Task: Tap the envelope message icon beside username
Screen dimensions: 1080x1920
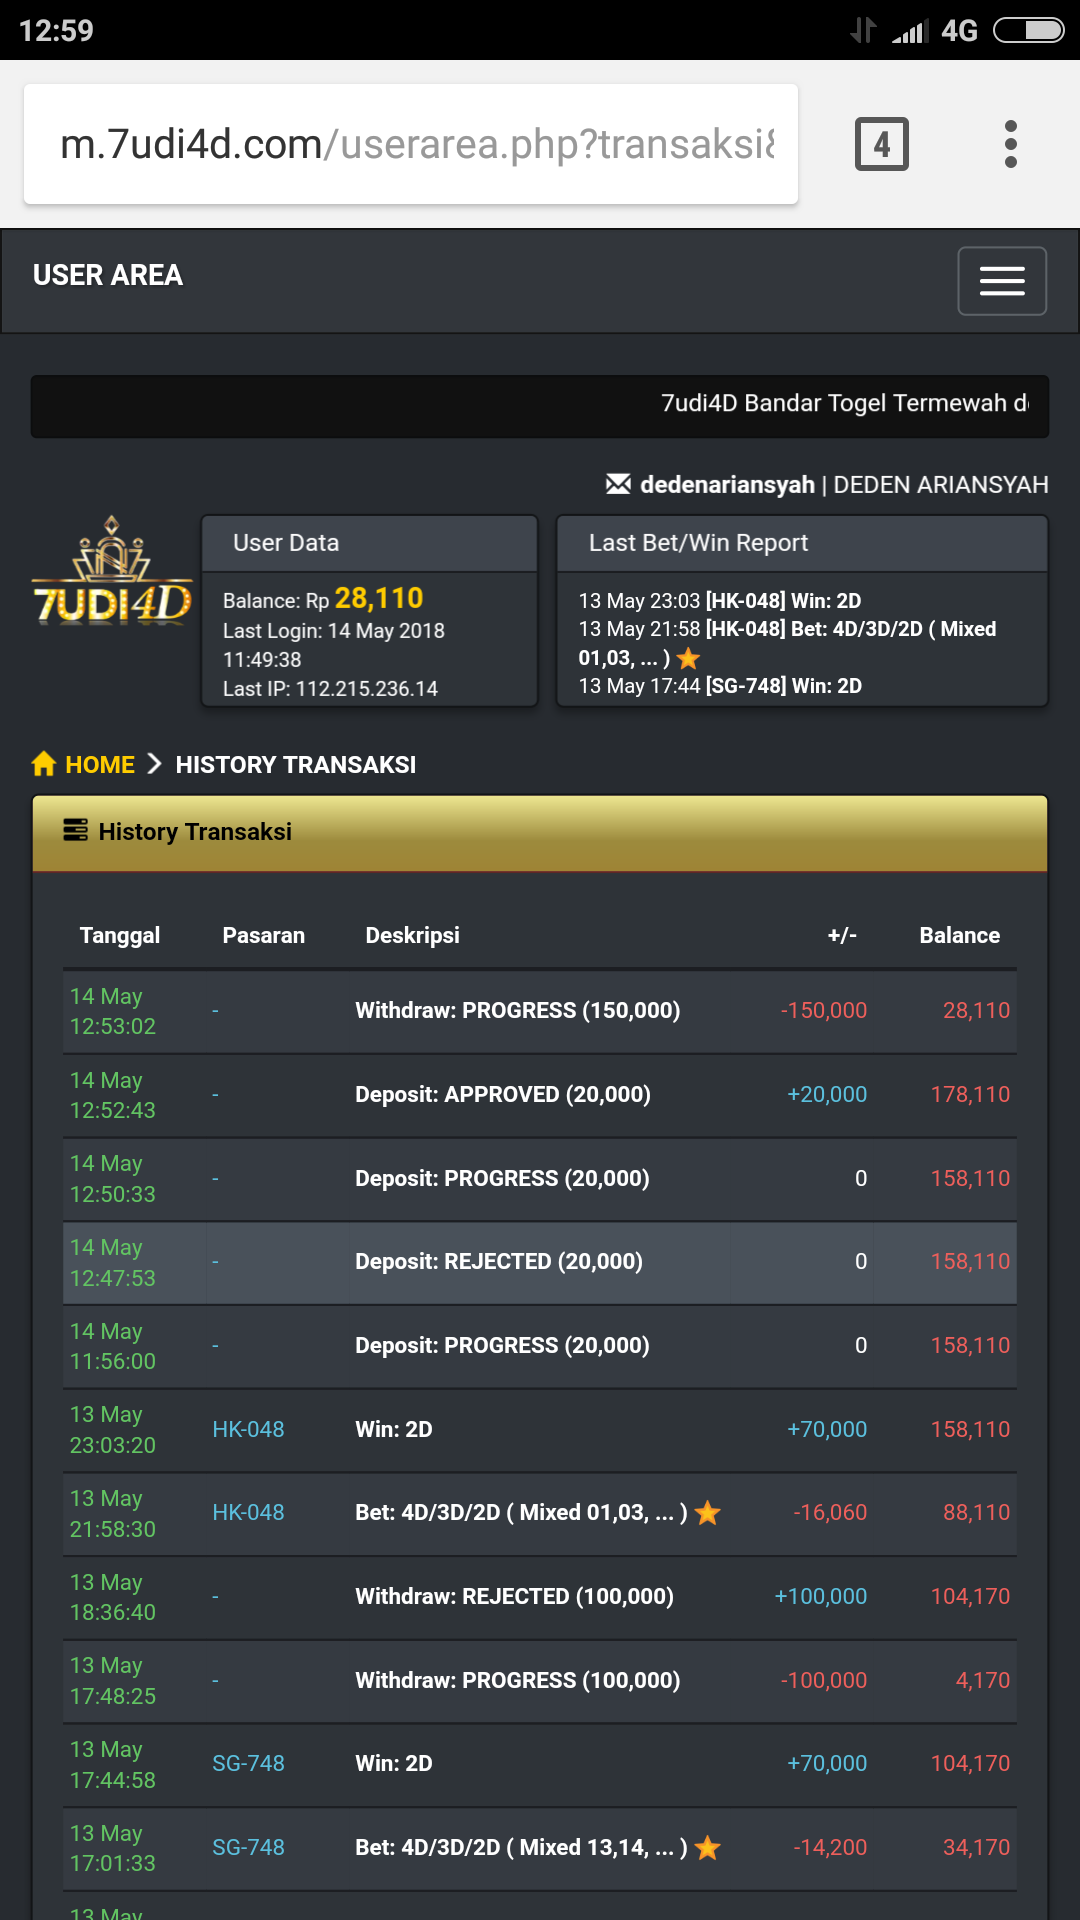Action: pos(618,485)
